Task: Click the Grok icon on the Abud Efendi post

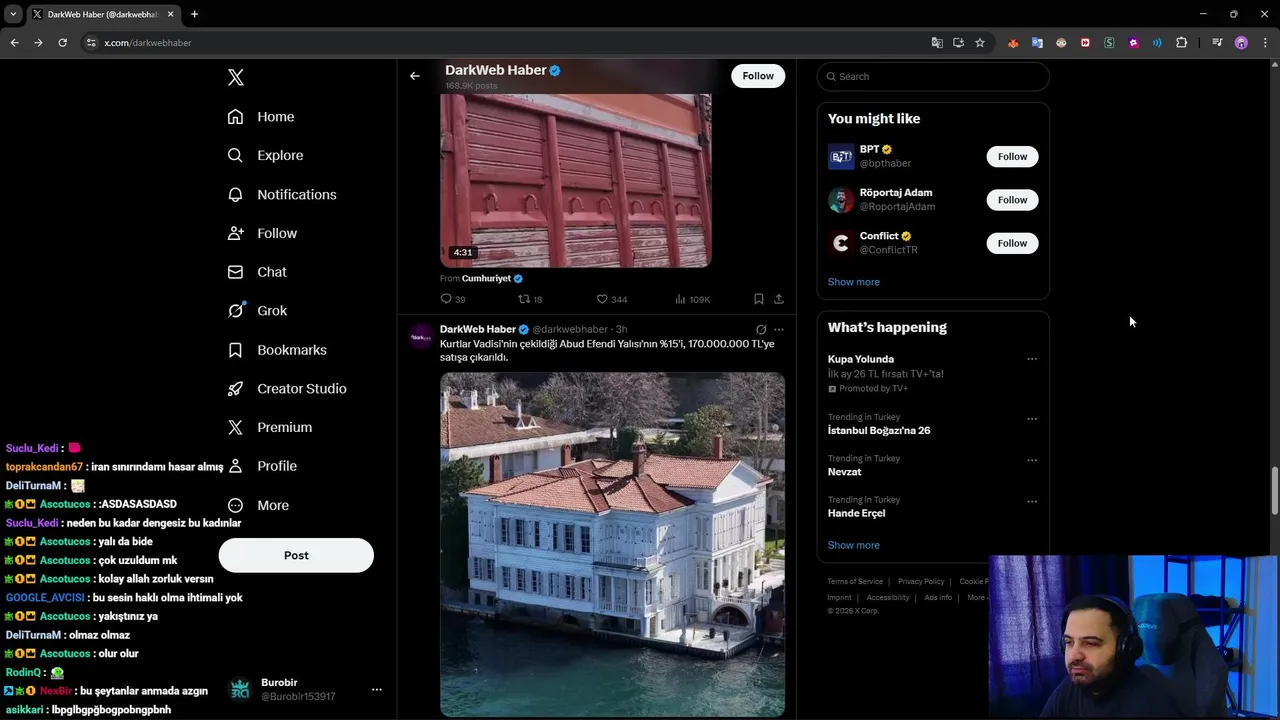Action: (761, 329)
